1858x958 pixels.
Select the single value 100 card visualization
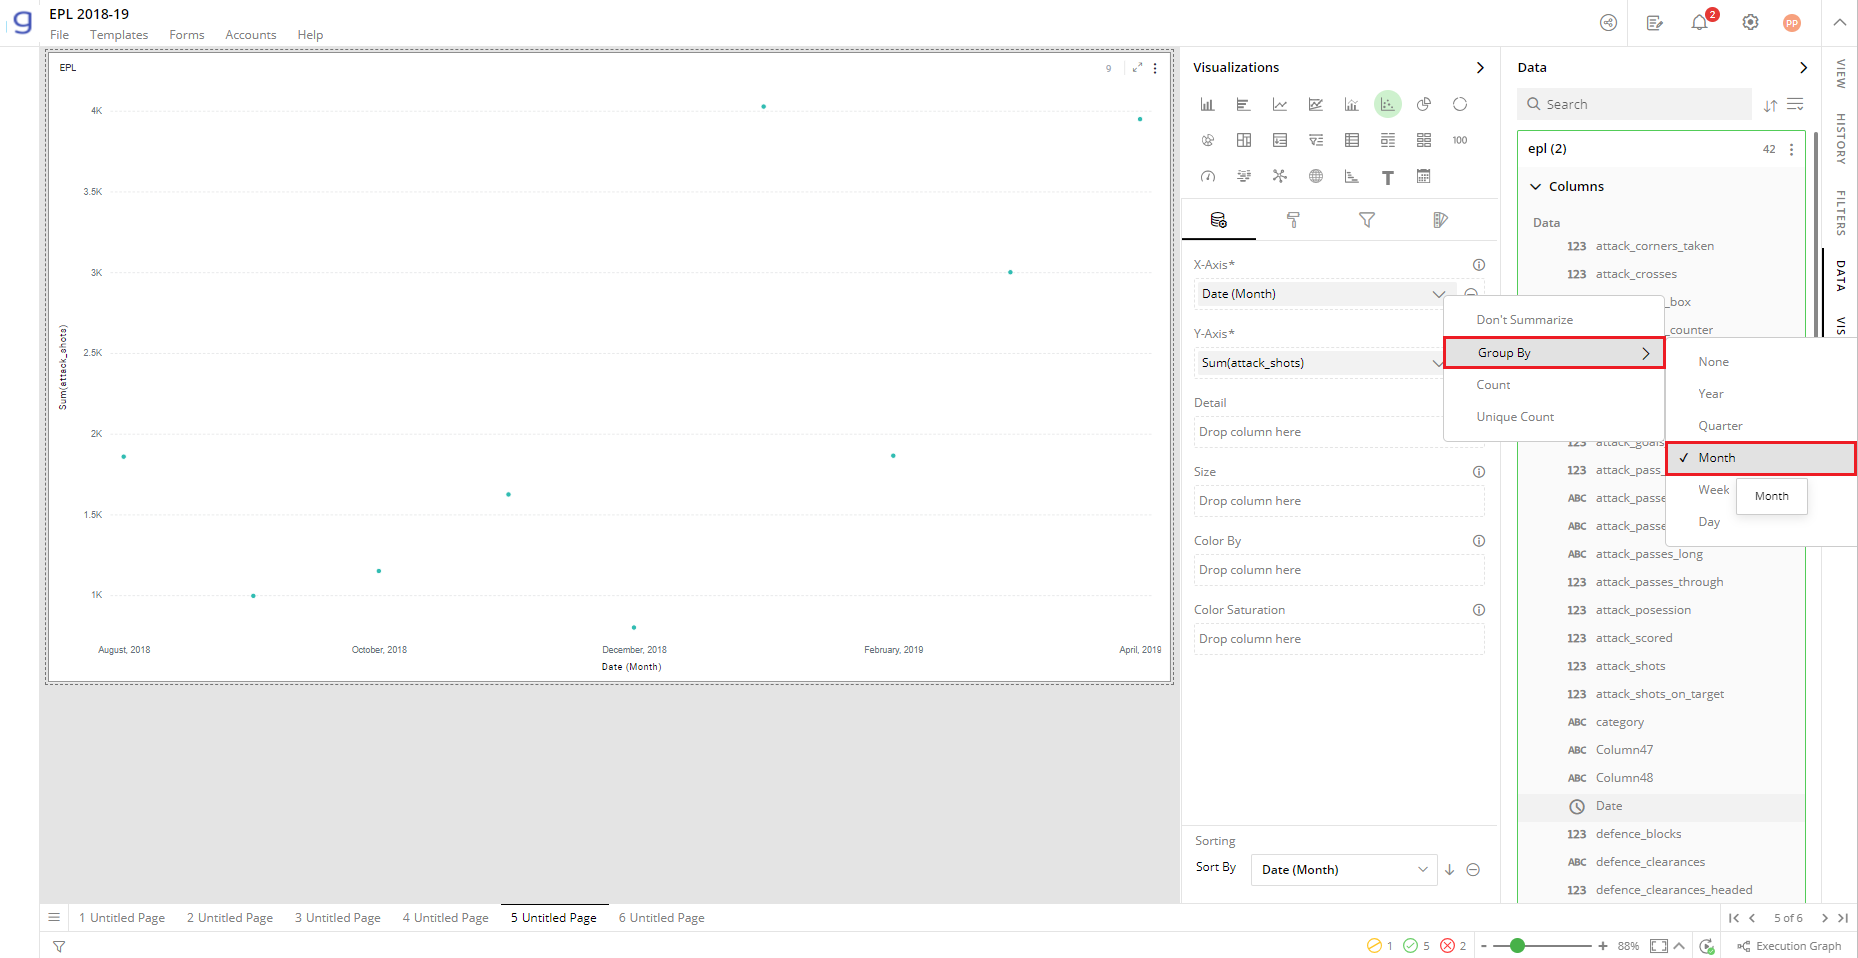click(1460, 140)
